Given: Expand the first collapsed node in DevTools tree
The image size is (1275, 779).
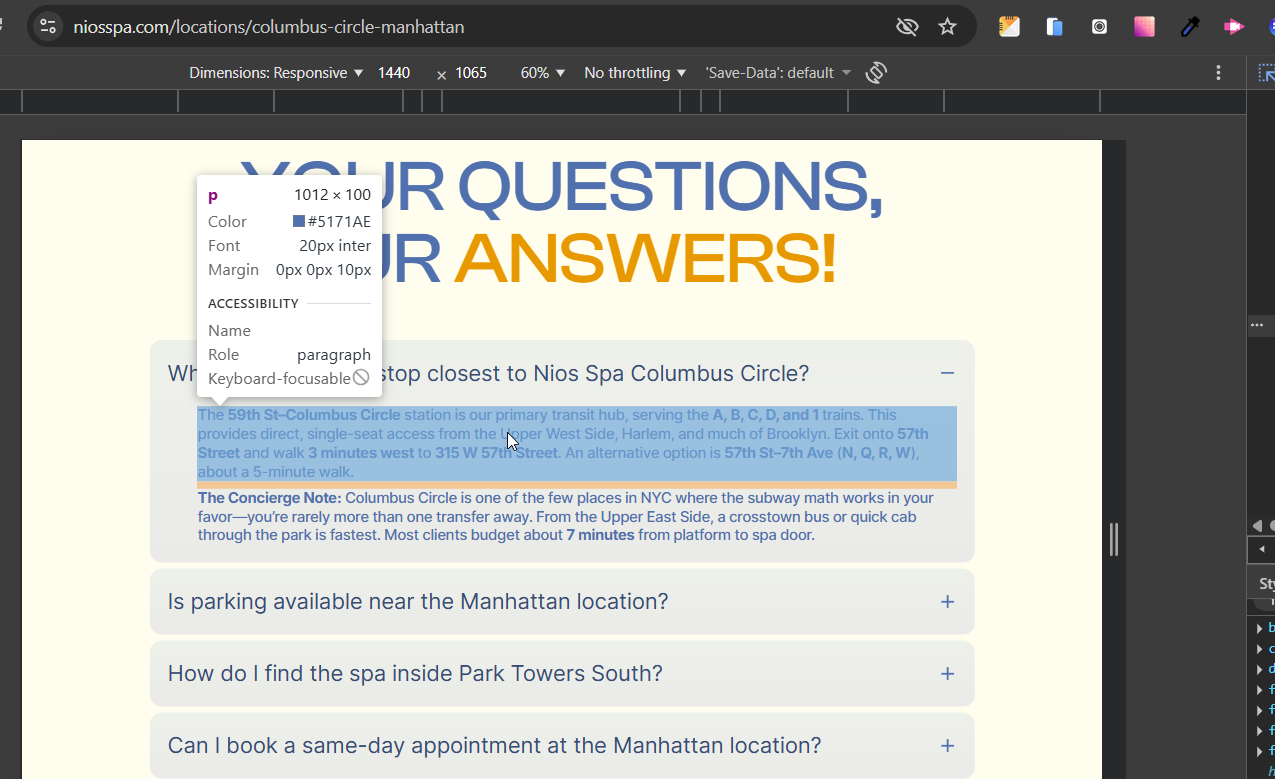Looking at the screenshot, I should coord(1259,628).
